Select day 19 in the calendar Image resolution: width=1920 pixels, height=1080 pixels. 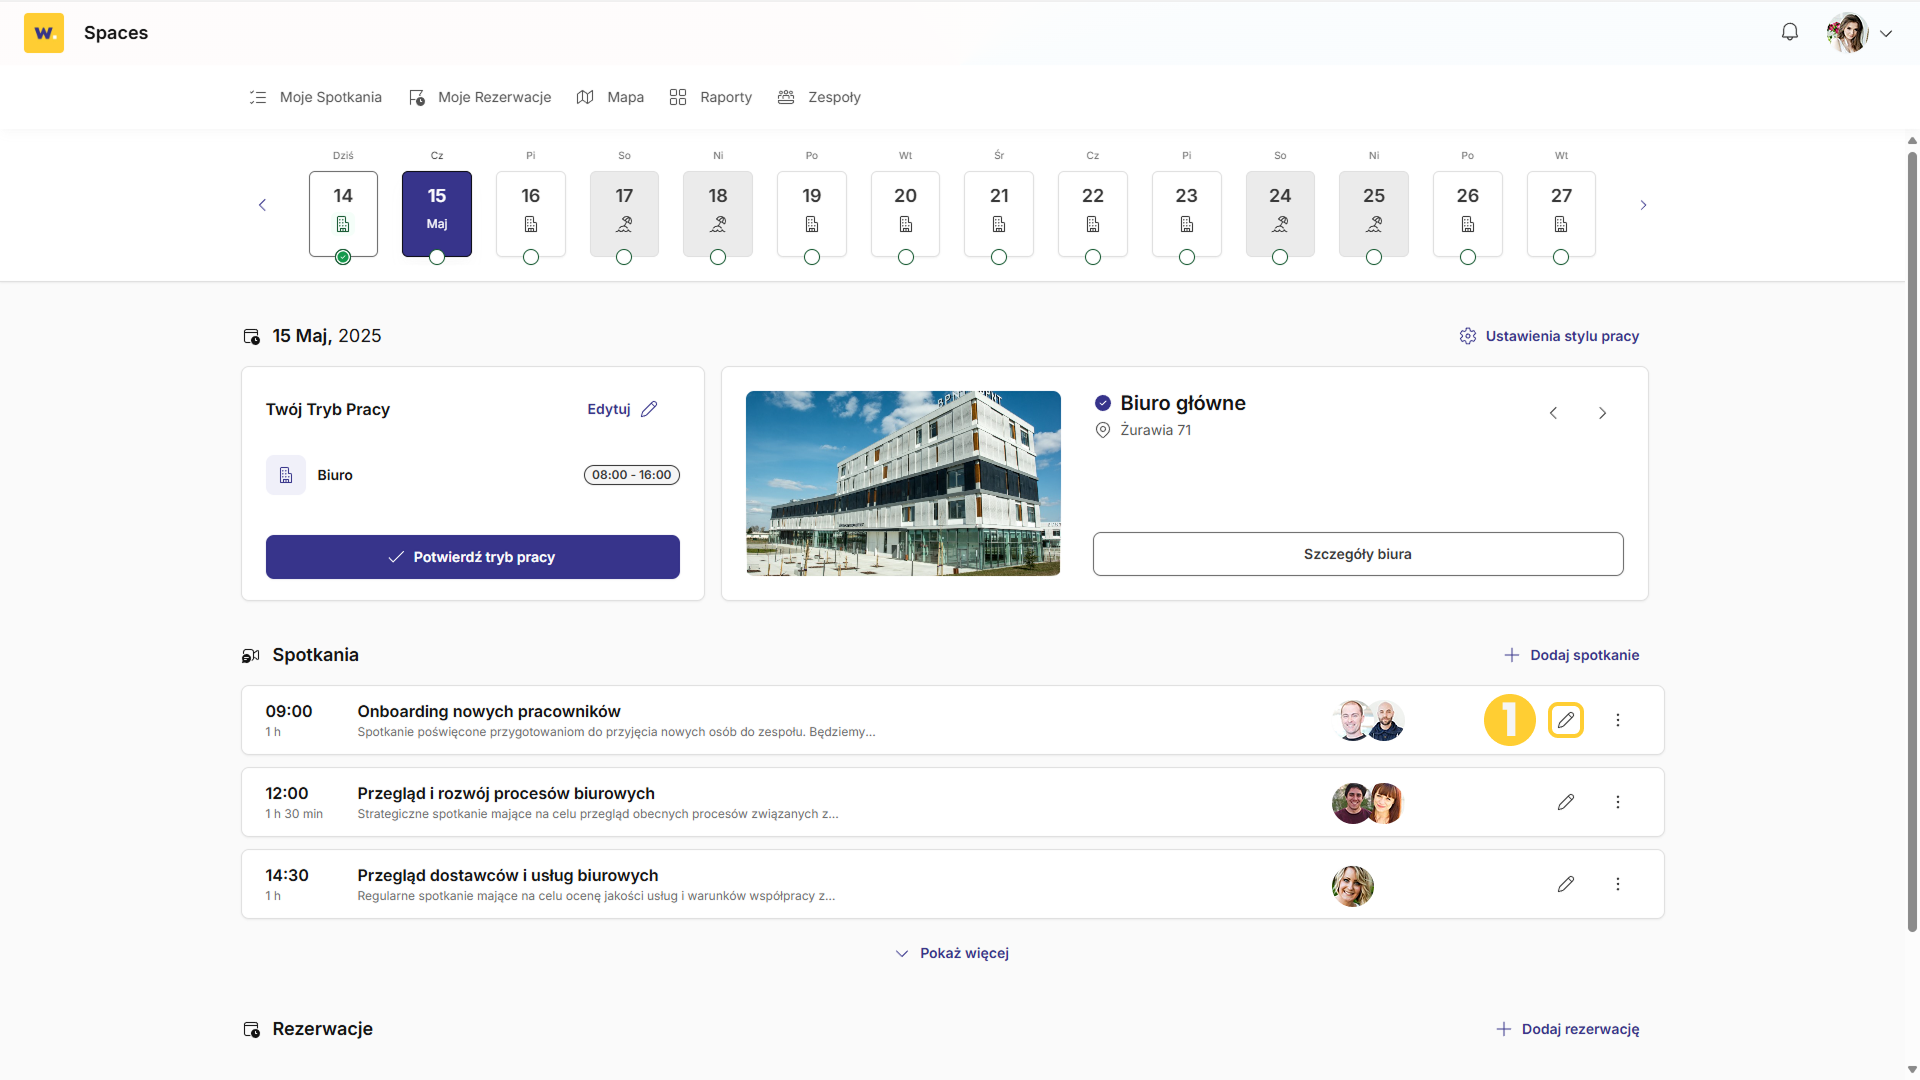coord(812,213)
